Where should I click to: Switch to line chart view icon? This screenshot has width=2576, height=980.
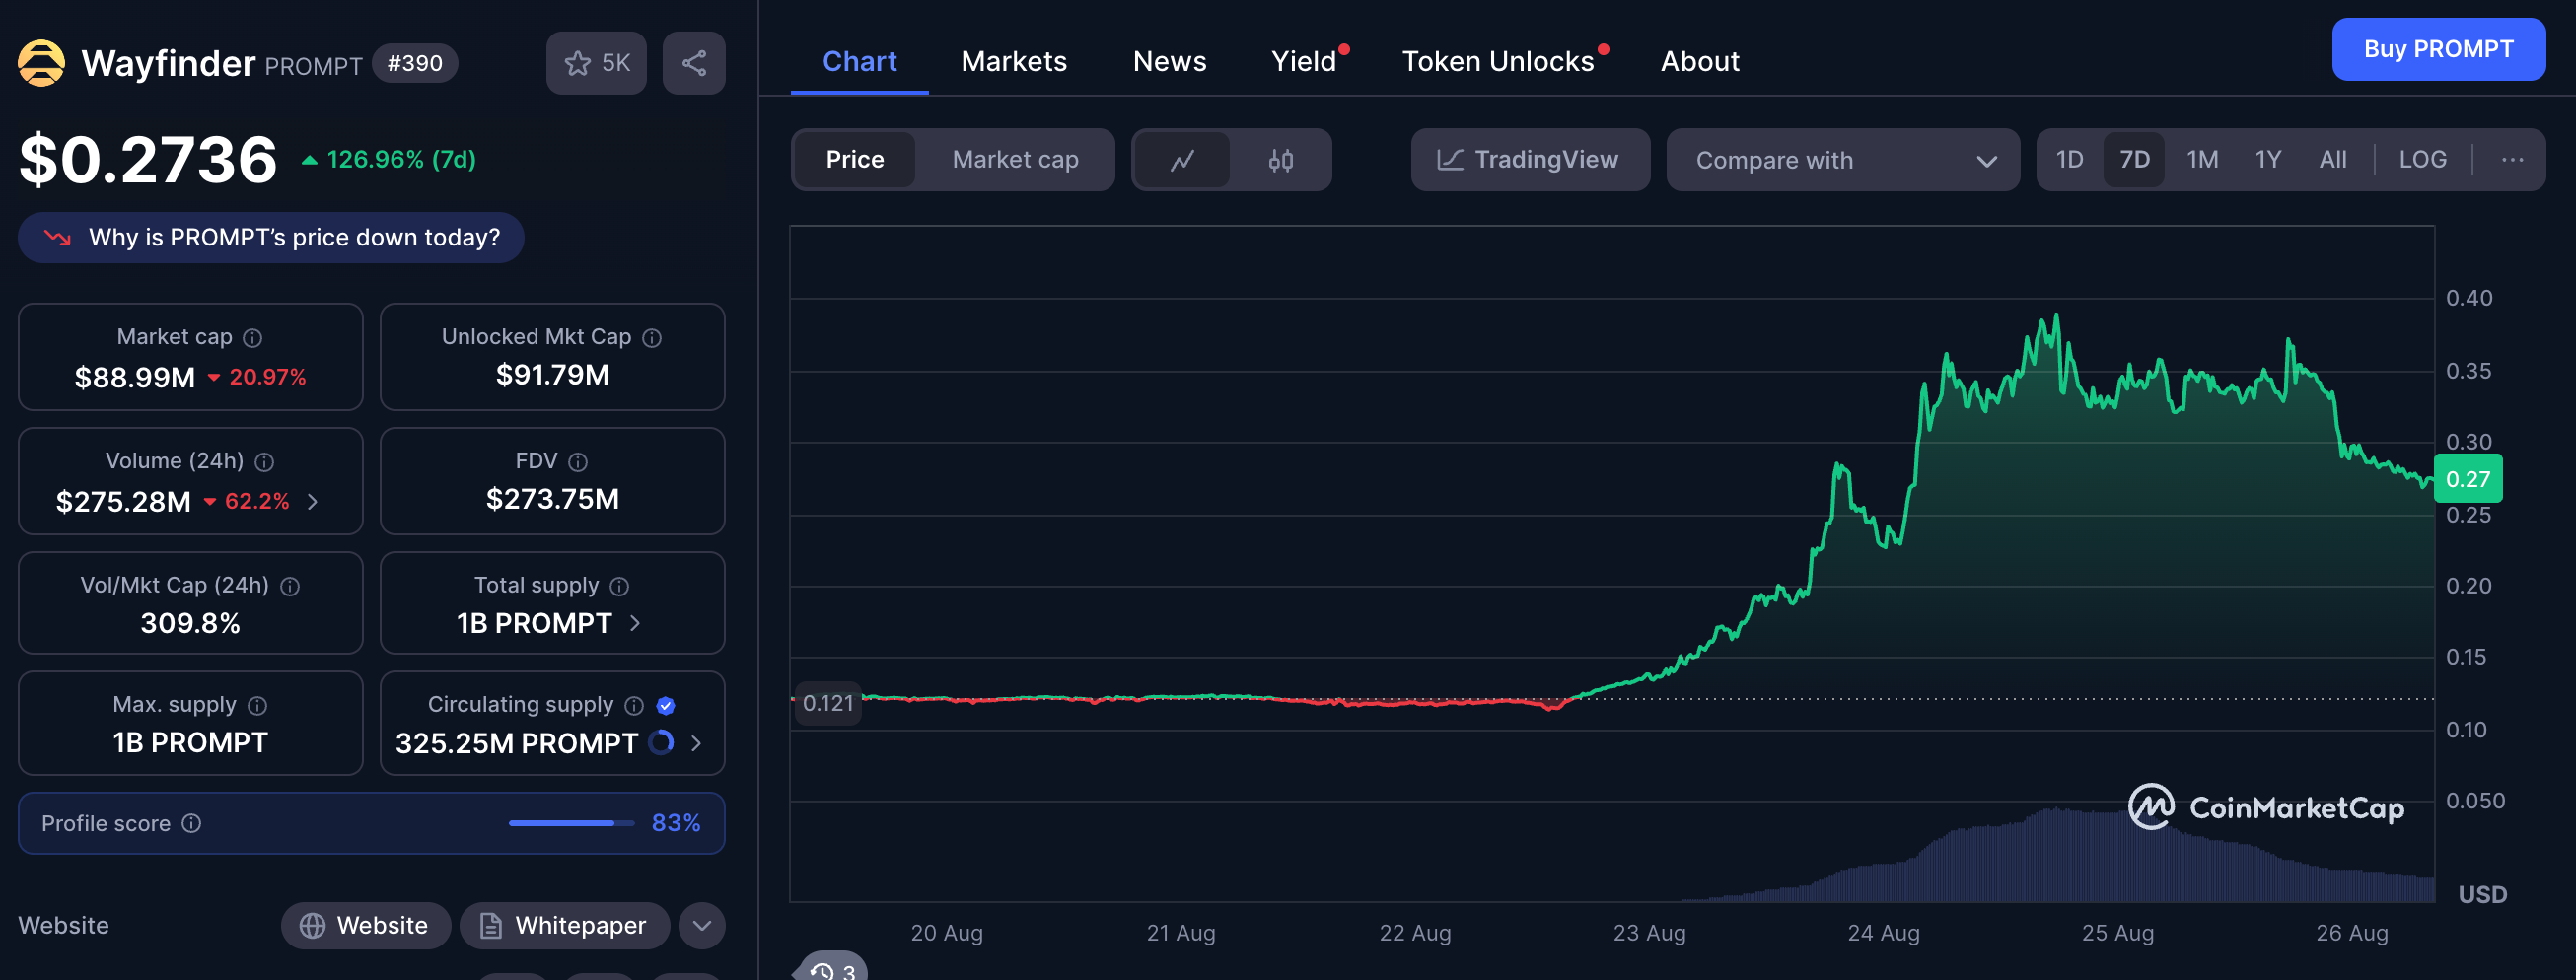pyautogui.click(x=1182, y=160)
